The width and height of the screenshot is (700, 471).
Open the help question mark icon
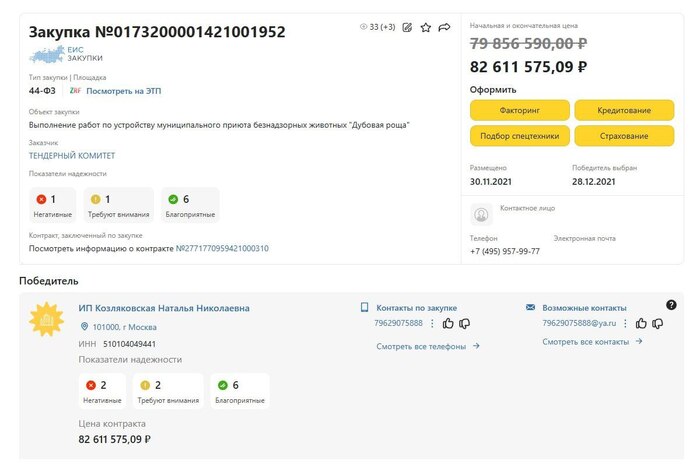671,305
